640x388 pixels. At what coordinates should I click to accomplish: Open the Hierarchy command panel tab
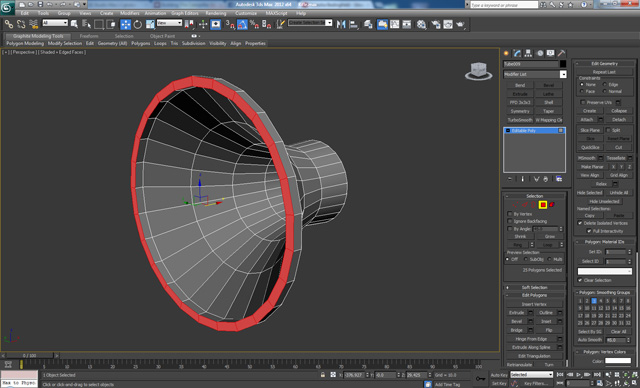pos(529,53)
